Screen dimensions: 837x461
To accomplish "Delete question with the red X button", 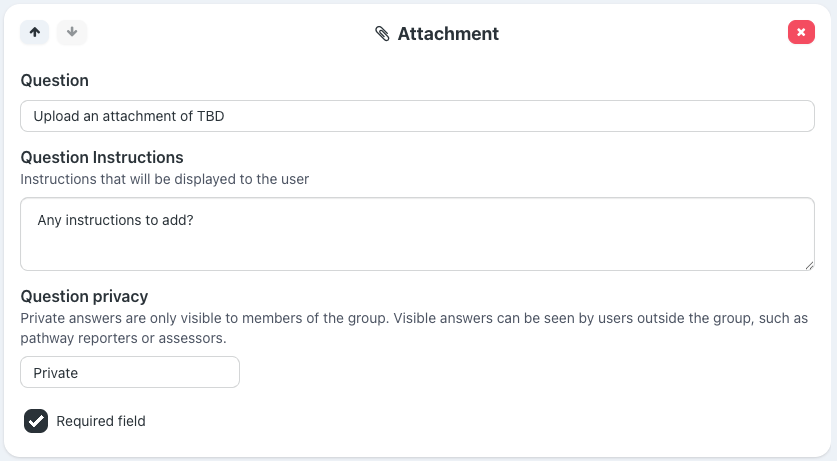I will [801, 32].
